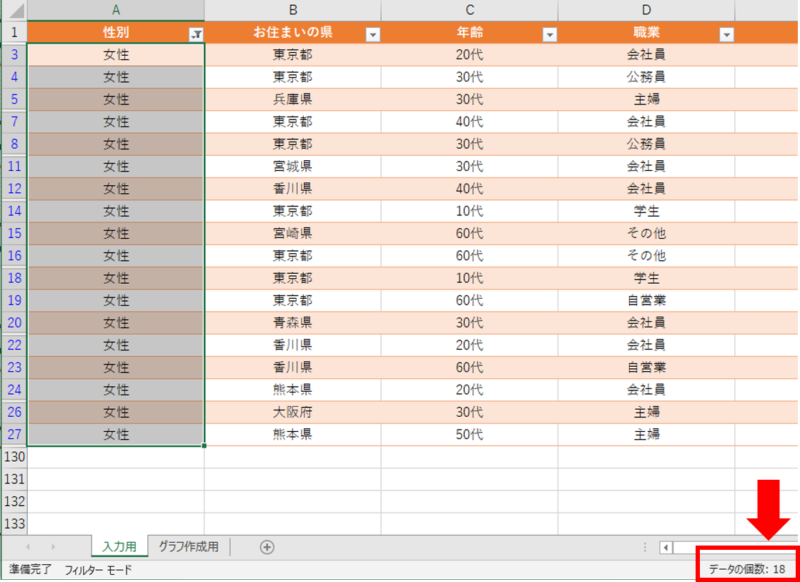
Task: Click the 宮城県 cell in row 11
Action: click(x=293, y=166)
